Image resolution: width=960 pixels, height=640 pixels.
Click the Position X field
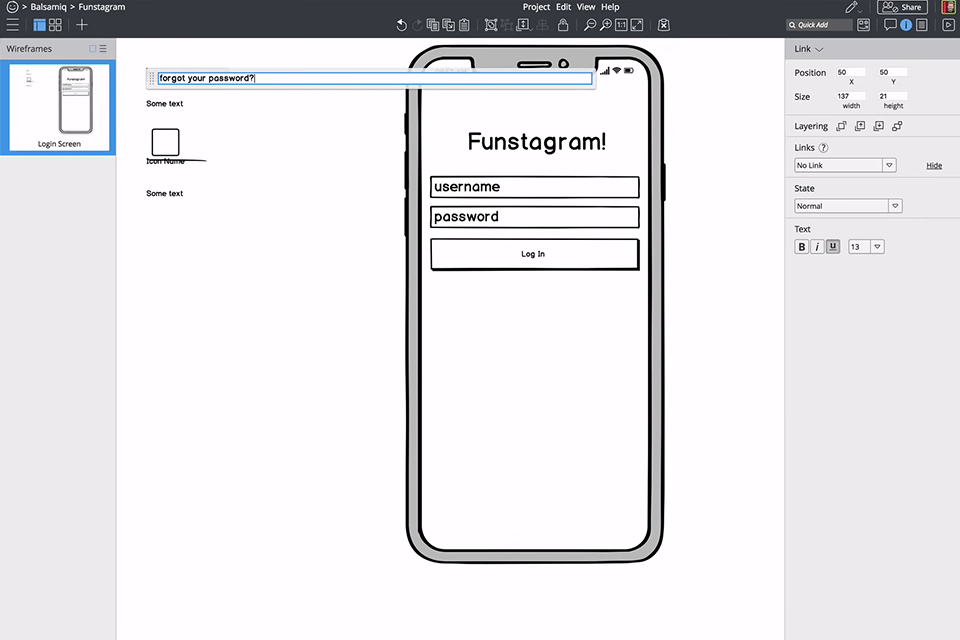pos(851,72)
